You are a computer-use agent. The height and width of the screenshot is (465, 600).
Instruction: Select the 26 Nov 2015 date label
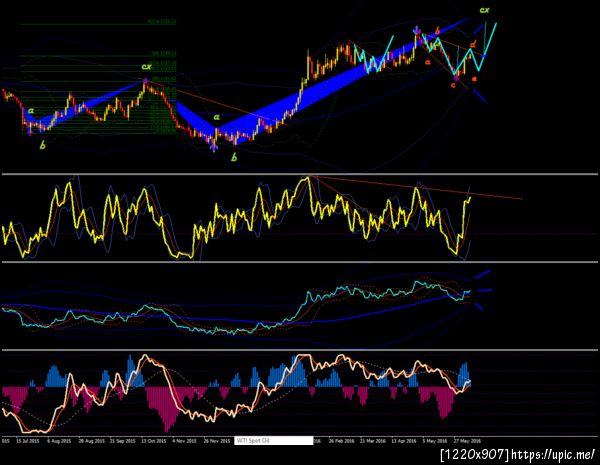[x=217, y=441]
